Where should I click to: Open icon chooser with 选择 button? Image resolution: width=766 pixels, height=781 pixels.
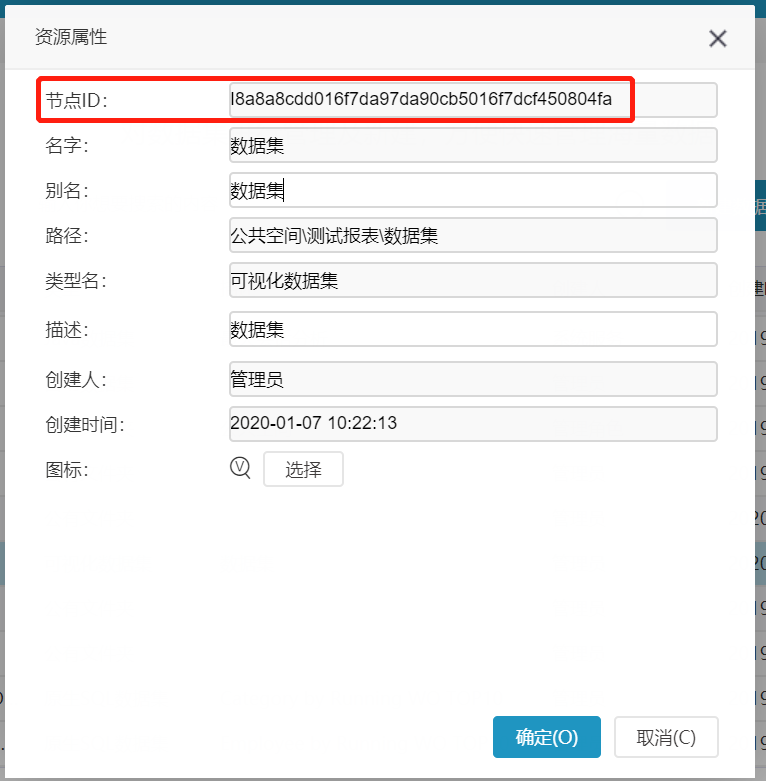303,469
